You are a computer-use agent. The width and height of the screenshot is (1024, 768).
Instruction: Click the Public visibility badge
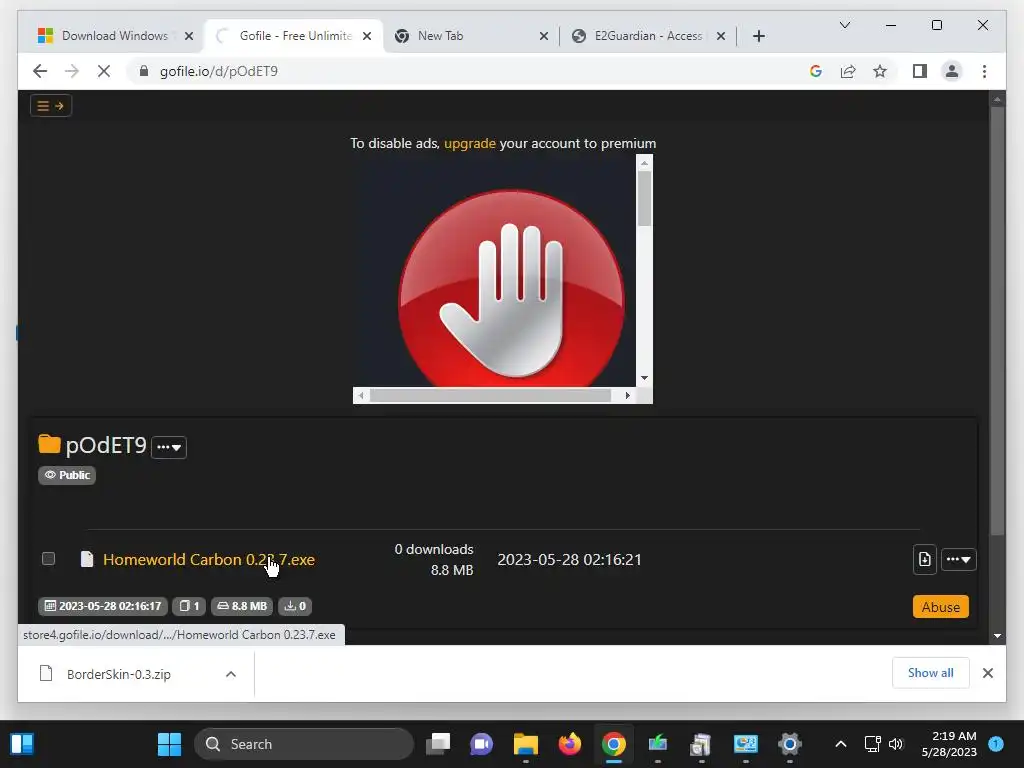pyautogui.click(x=67, y=475)
